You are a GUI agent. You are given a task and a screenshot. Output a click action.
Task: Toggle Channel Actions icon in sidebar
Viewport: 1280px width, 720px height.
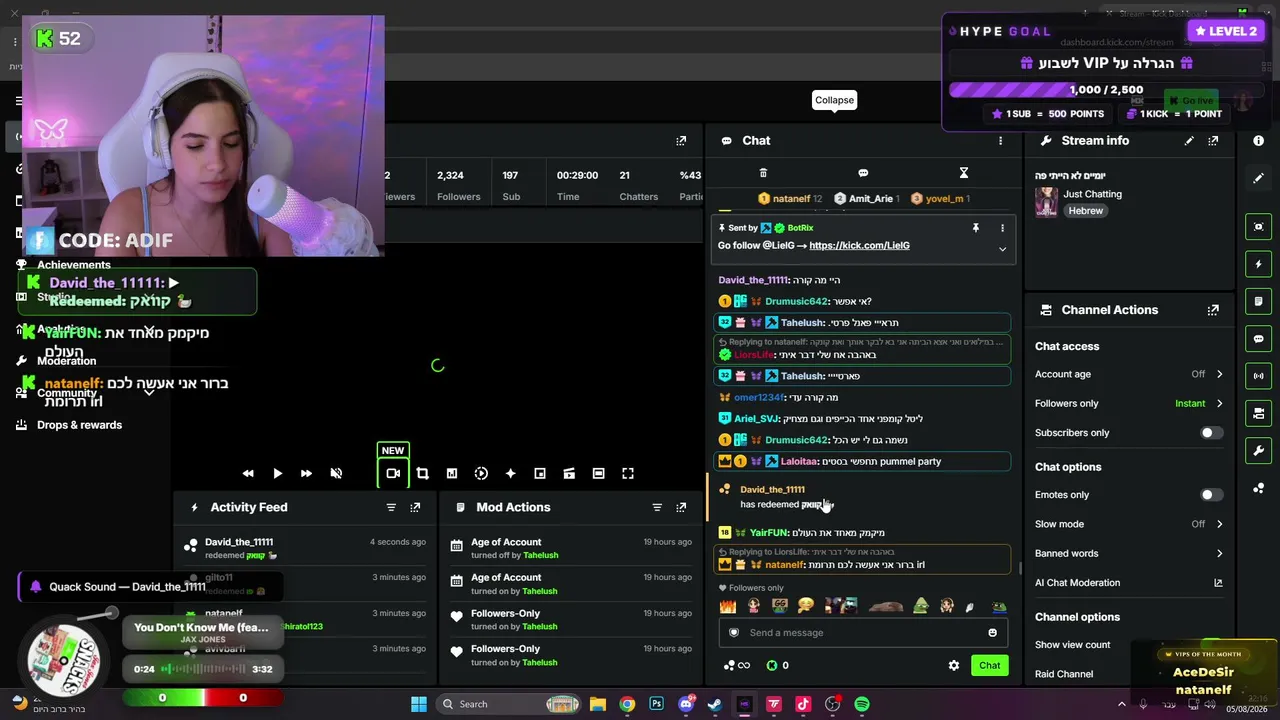pyautogui.click(x=1258, y=413)
